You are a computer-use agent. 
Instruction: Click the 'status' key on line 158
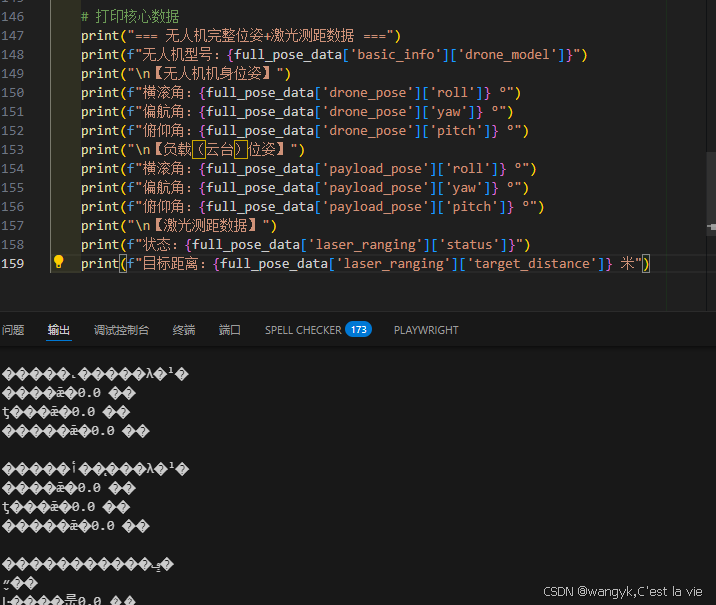click(469, 245)
